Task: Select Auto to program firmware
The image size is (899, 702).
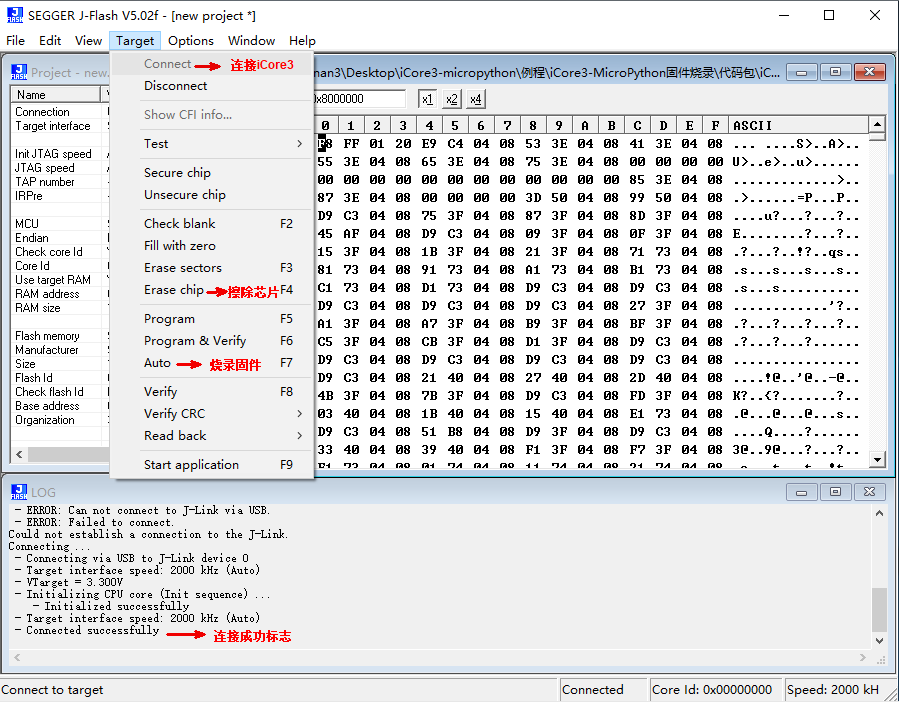Action: click(x=157, y=363)
